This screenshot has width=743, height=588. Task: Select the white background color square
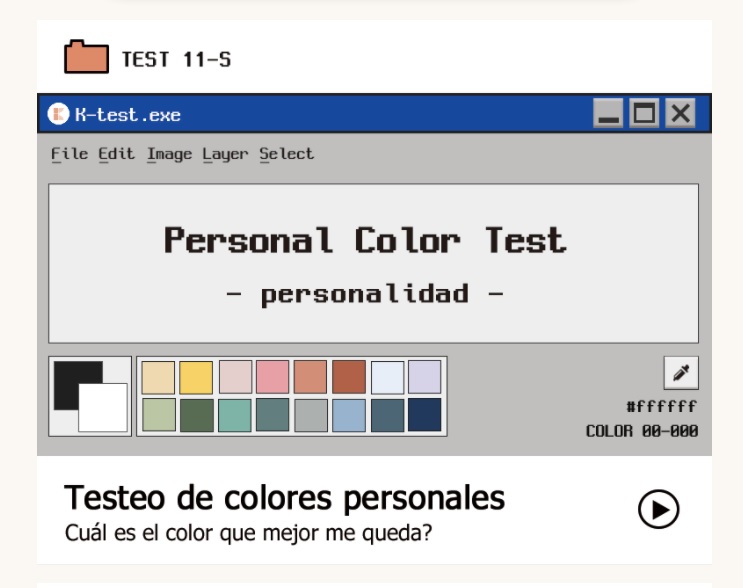103,407
